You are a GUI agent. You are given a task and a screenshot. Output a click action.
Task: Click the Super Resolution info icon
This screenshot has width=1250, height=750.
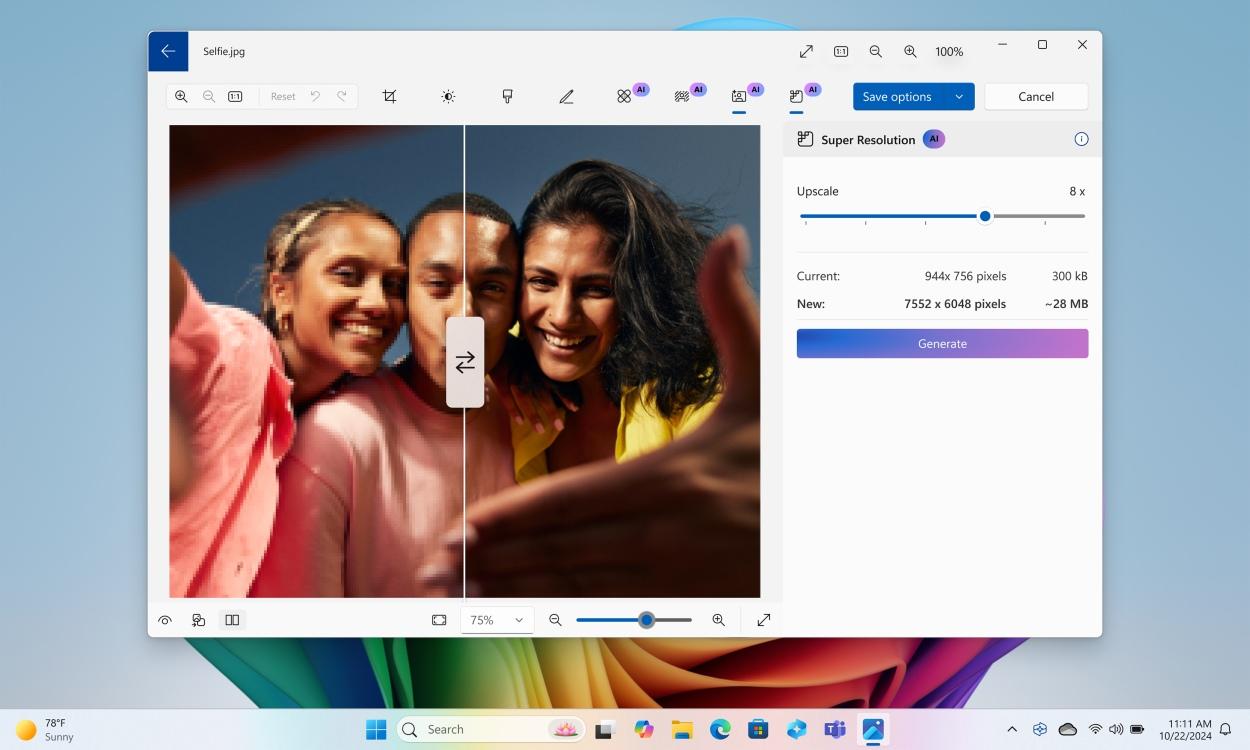pos(1081,139)
